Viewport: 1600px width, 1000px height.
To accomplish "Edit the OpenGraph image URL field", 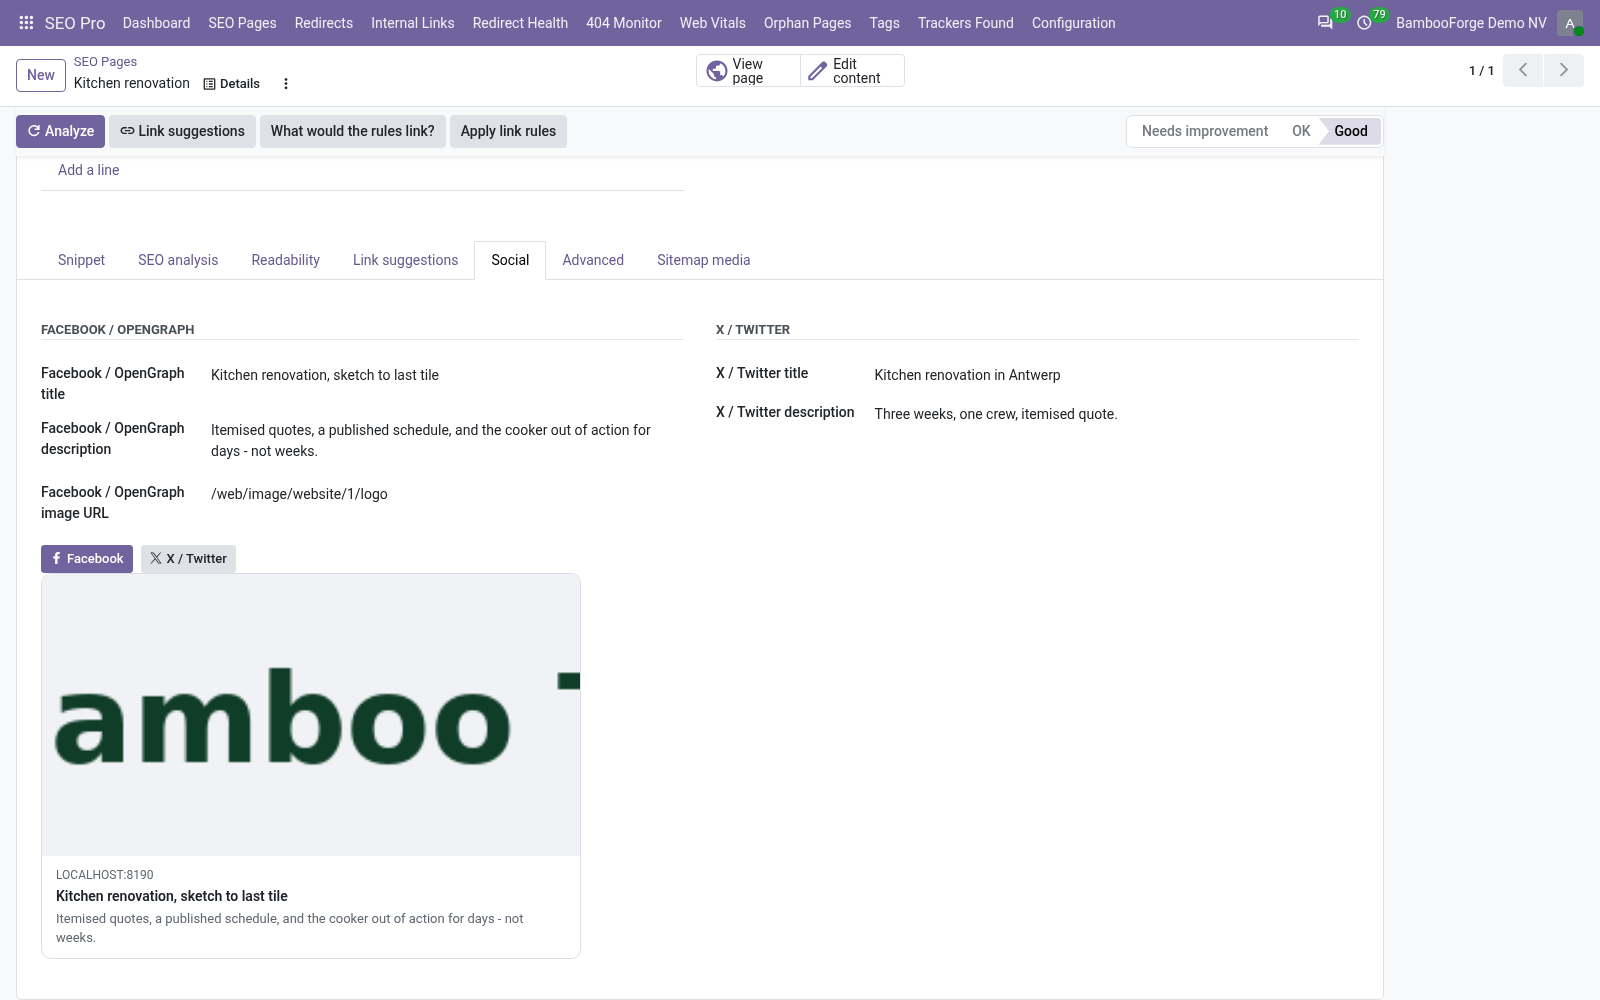I will (x=447, y=494).
